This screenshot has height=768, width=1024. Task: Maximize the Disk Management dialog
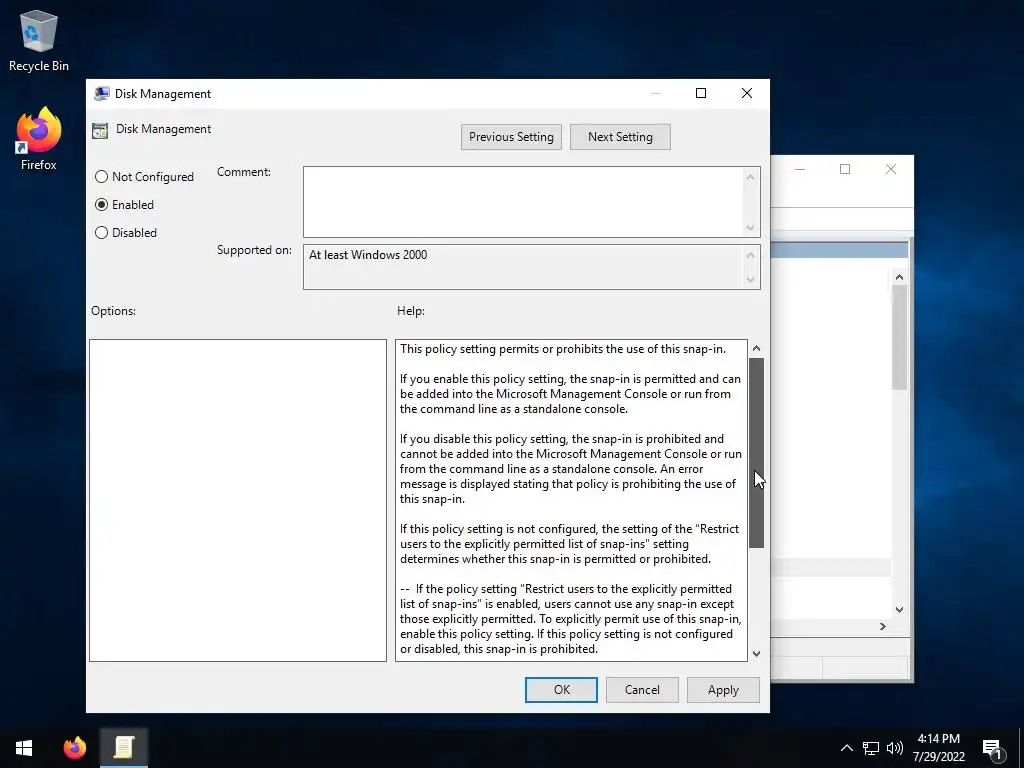[x=701, y=93]
